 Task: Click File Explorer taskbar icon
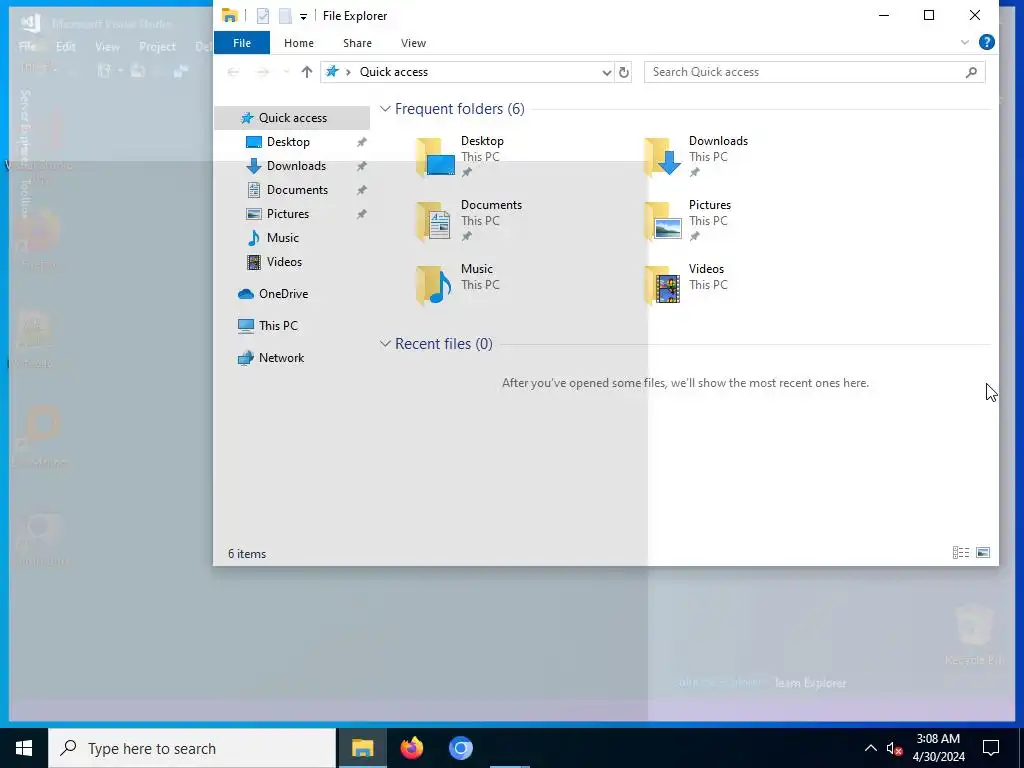click(x=362, y=748)
